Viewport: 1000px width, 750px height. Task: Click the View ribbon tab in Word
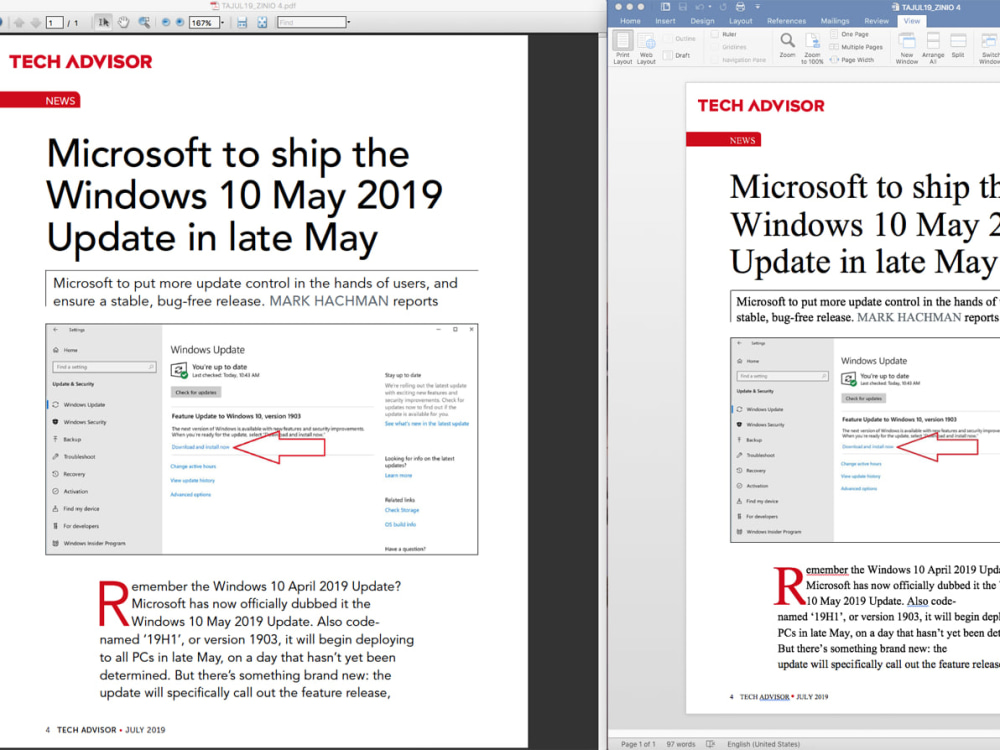click(912, 21)
